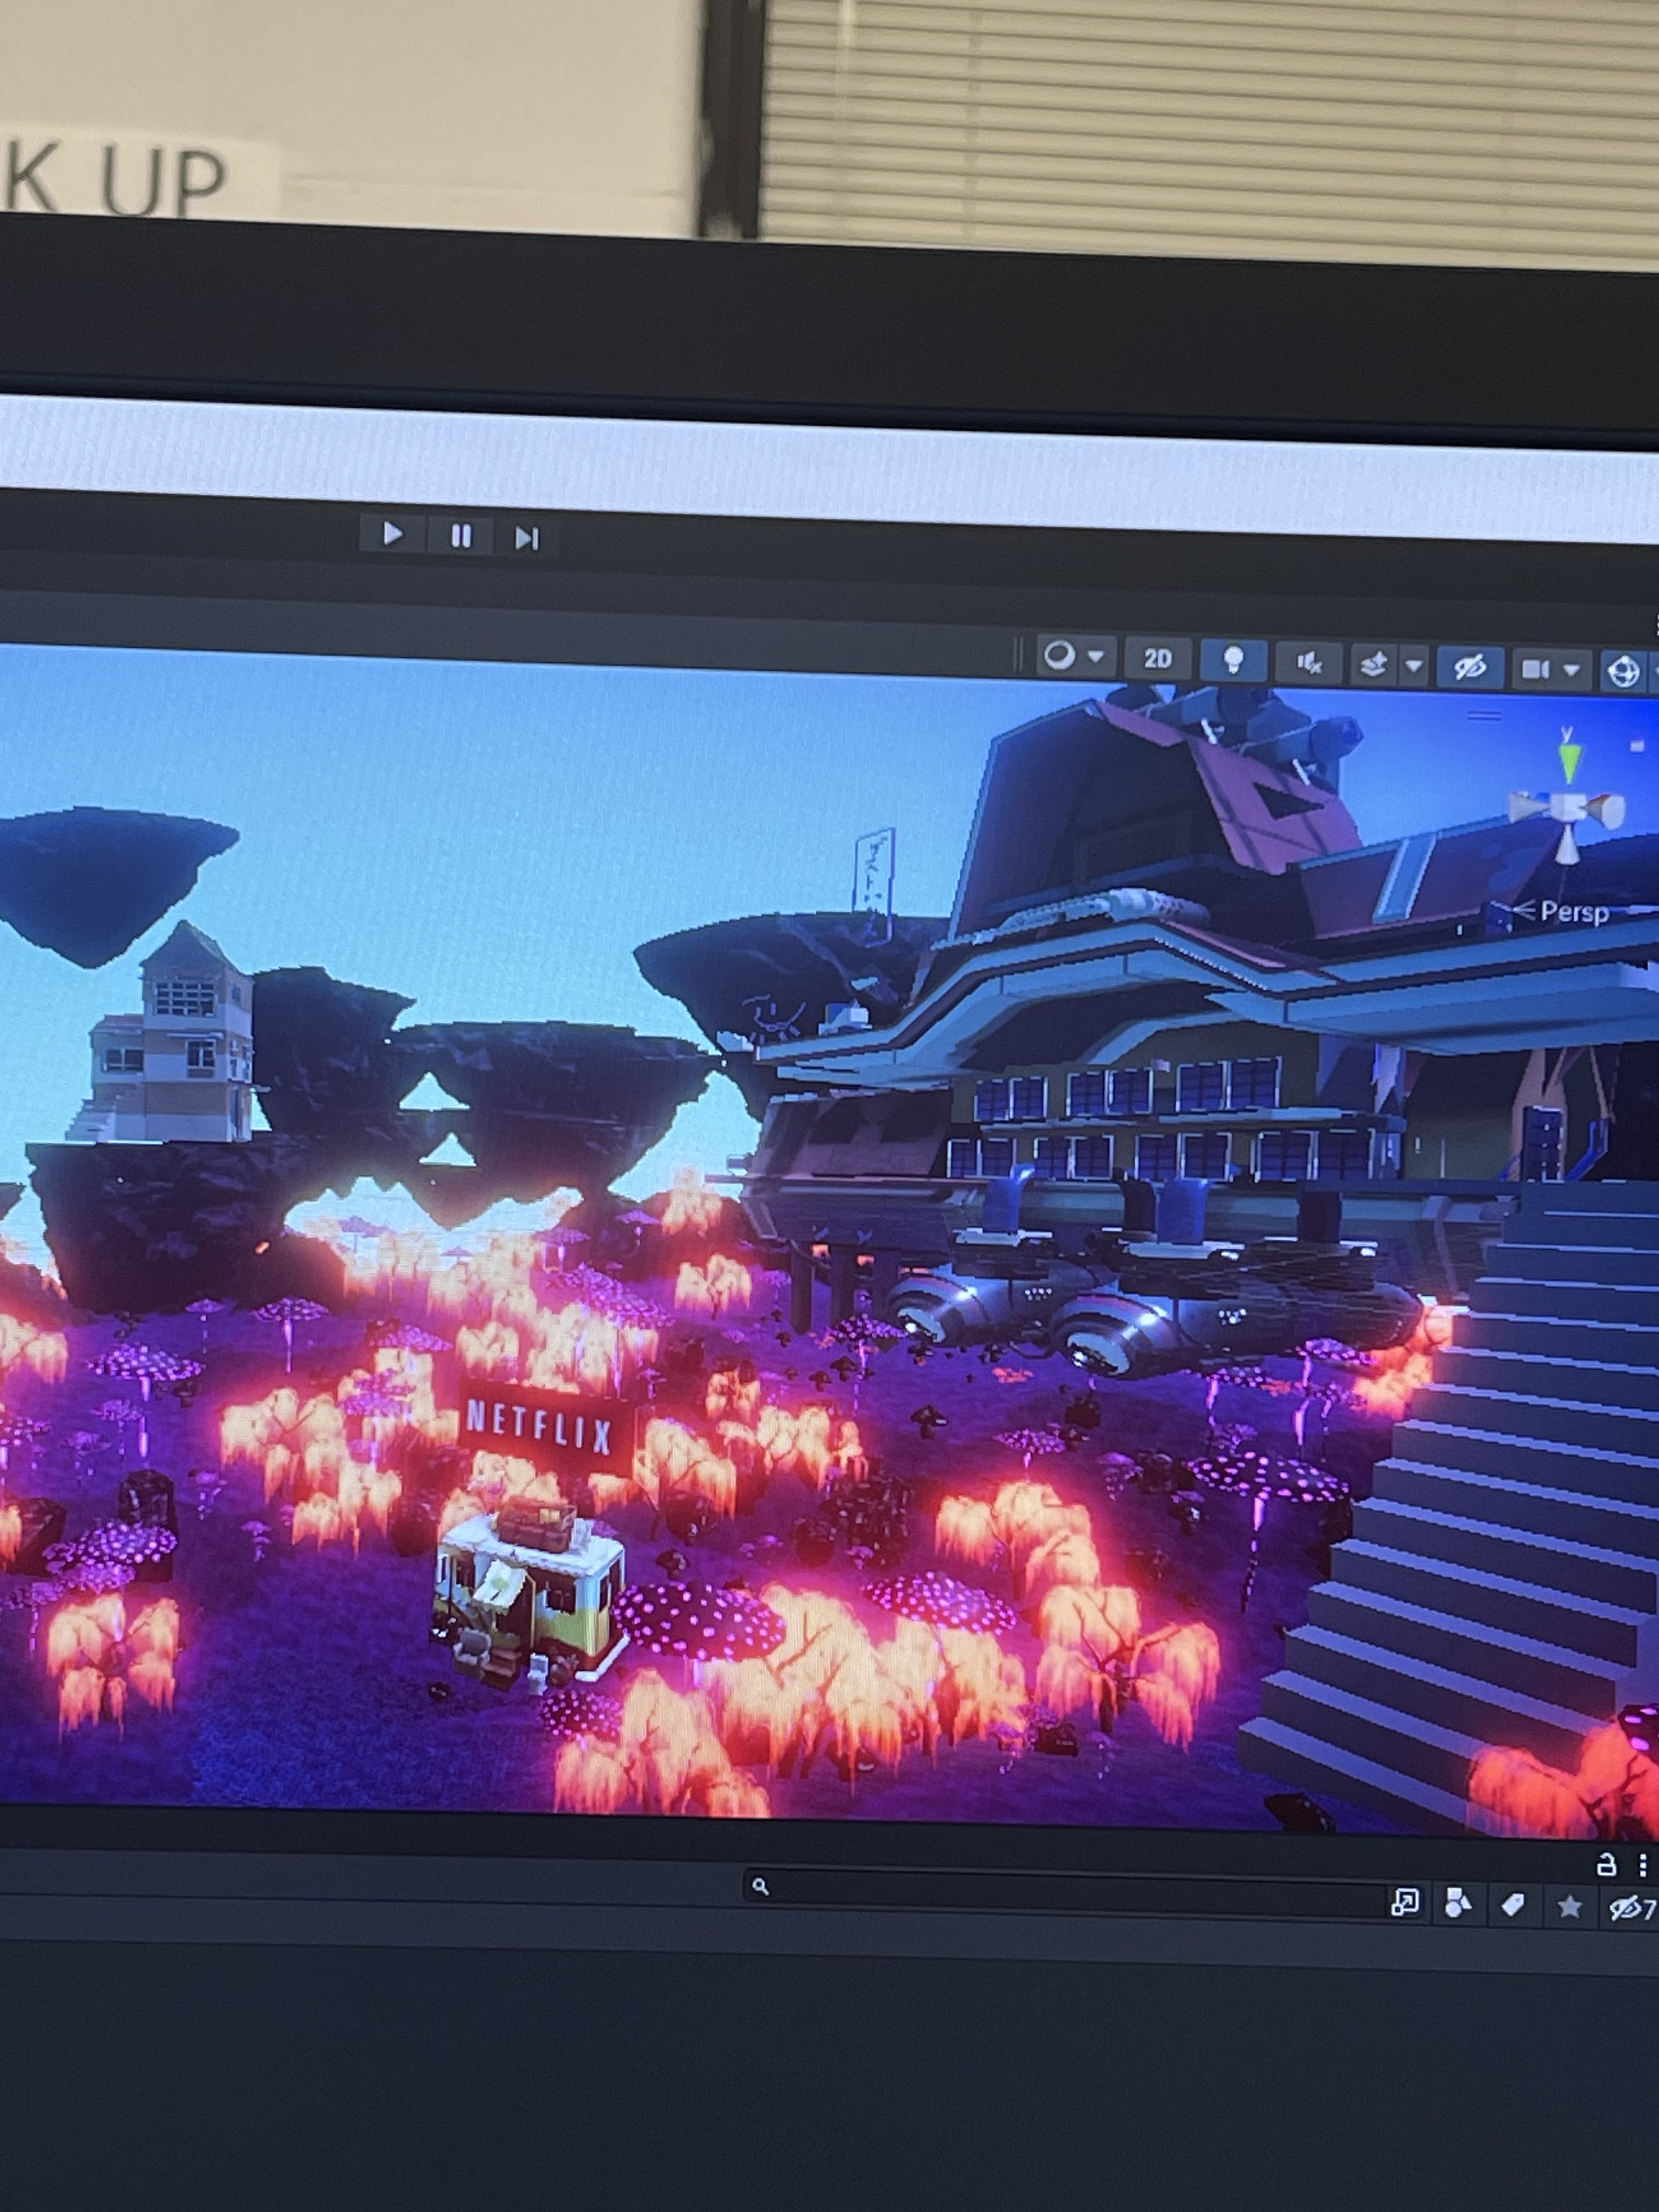This screenshot has width=1659, height=2212.
Task: Toggle 2D view mode in Scene toolbar
Action: coord(1157,659)
